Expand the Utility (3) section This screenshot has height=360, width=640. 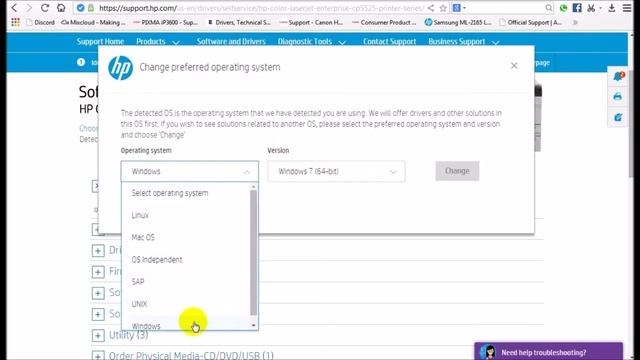(x=98, y=336)
